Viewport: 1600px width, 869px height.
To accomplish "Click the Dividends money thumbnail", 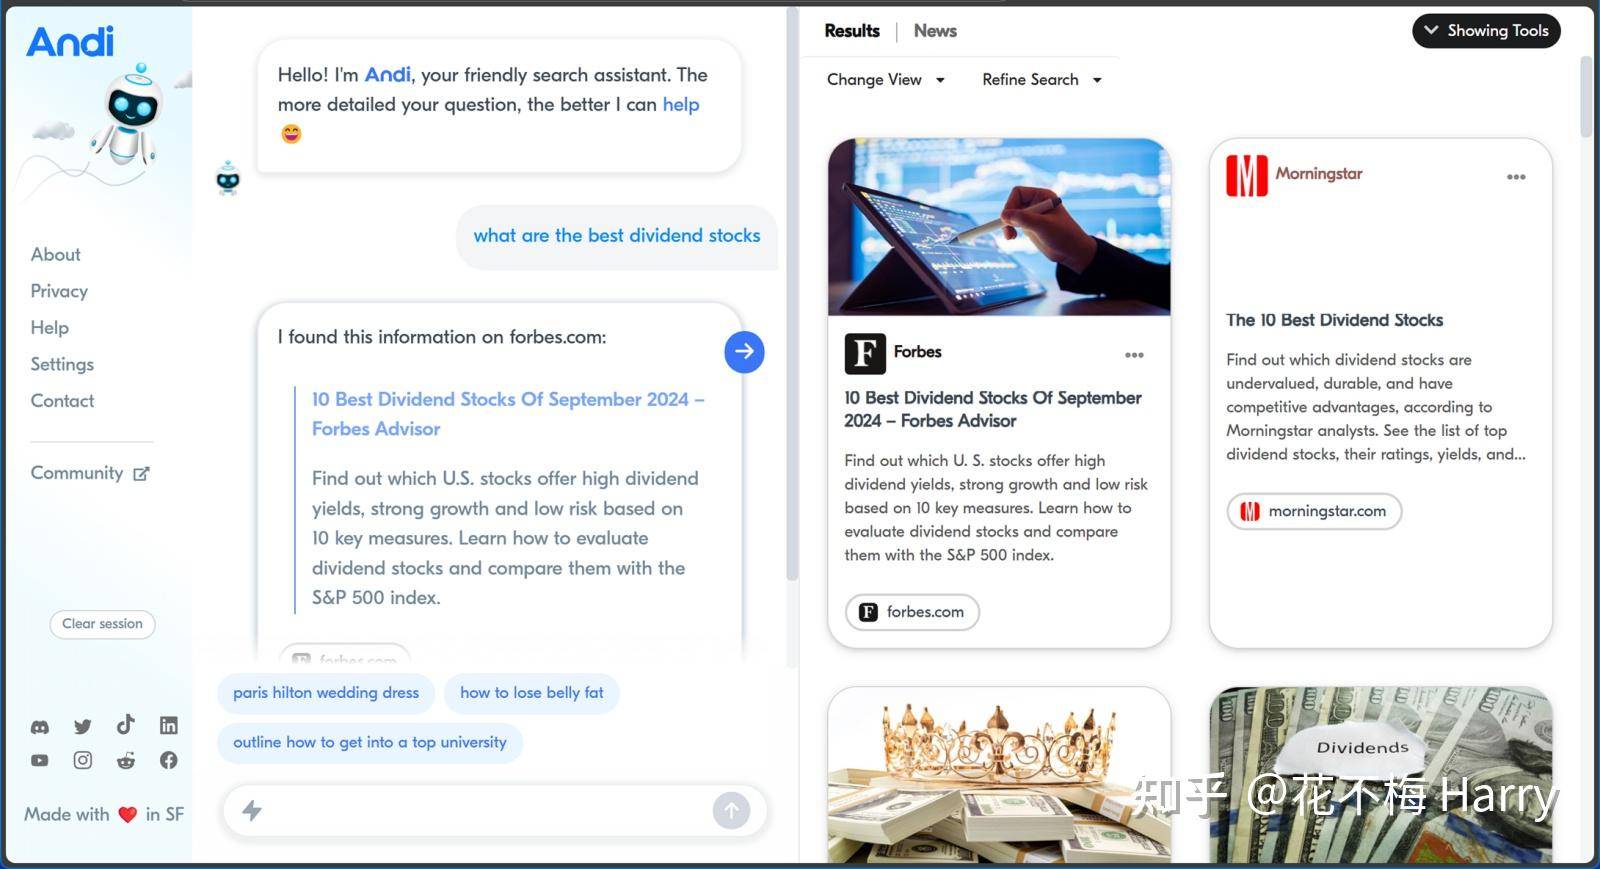I will [1381, 775].
